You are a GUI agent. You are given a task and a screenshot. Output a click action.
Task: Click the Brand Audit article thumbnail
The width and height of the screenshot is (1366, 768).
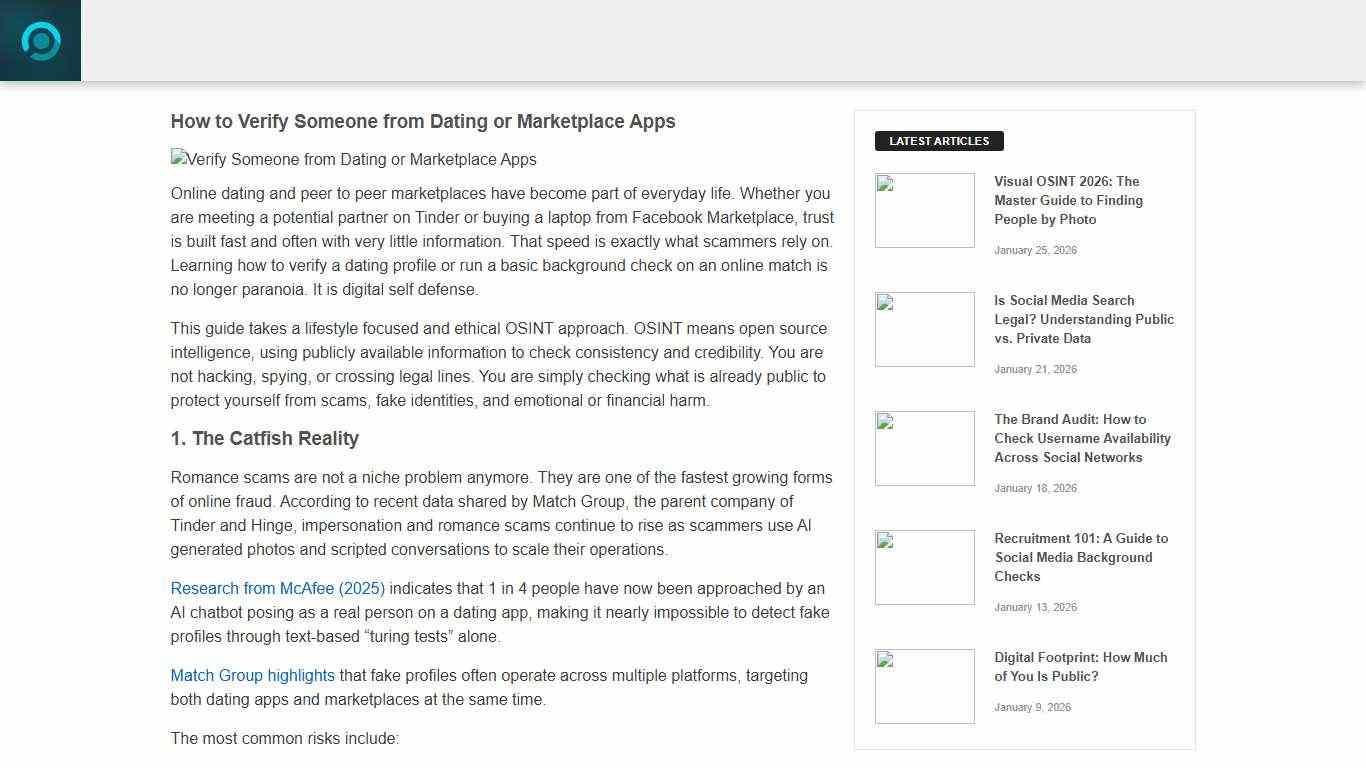click(x=924, y=448)
